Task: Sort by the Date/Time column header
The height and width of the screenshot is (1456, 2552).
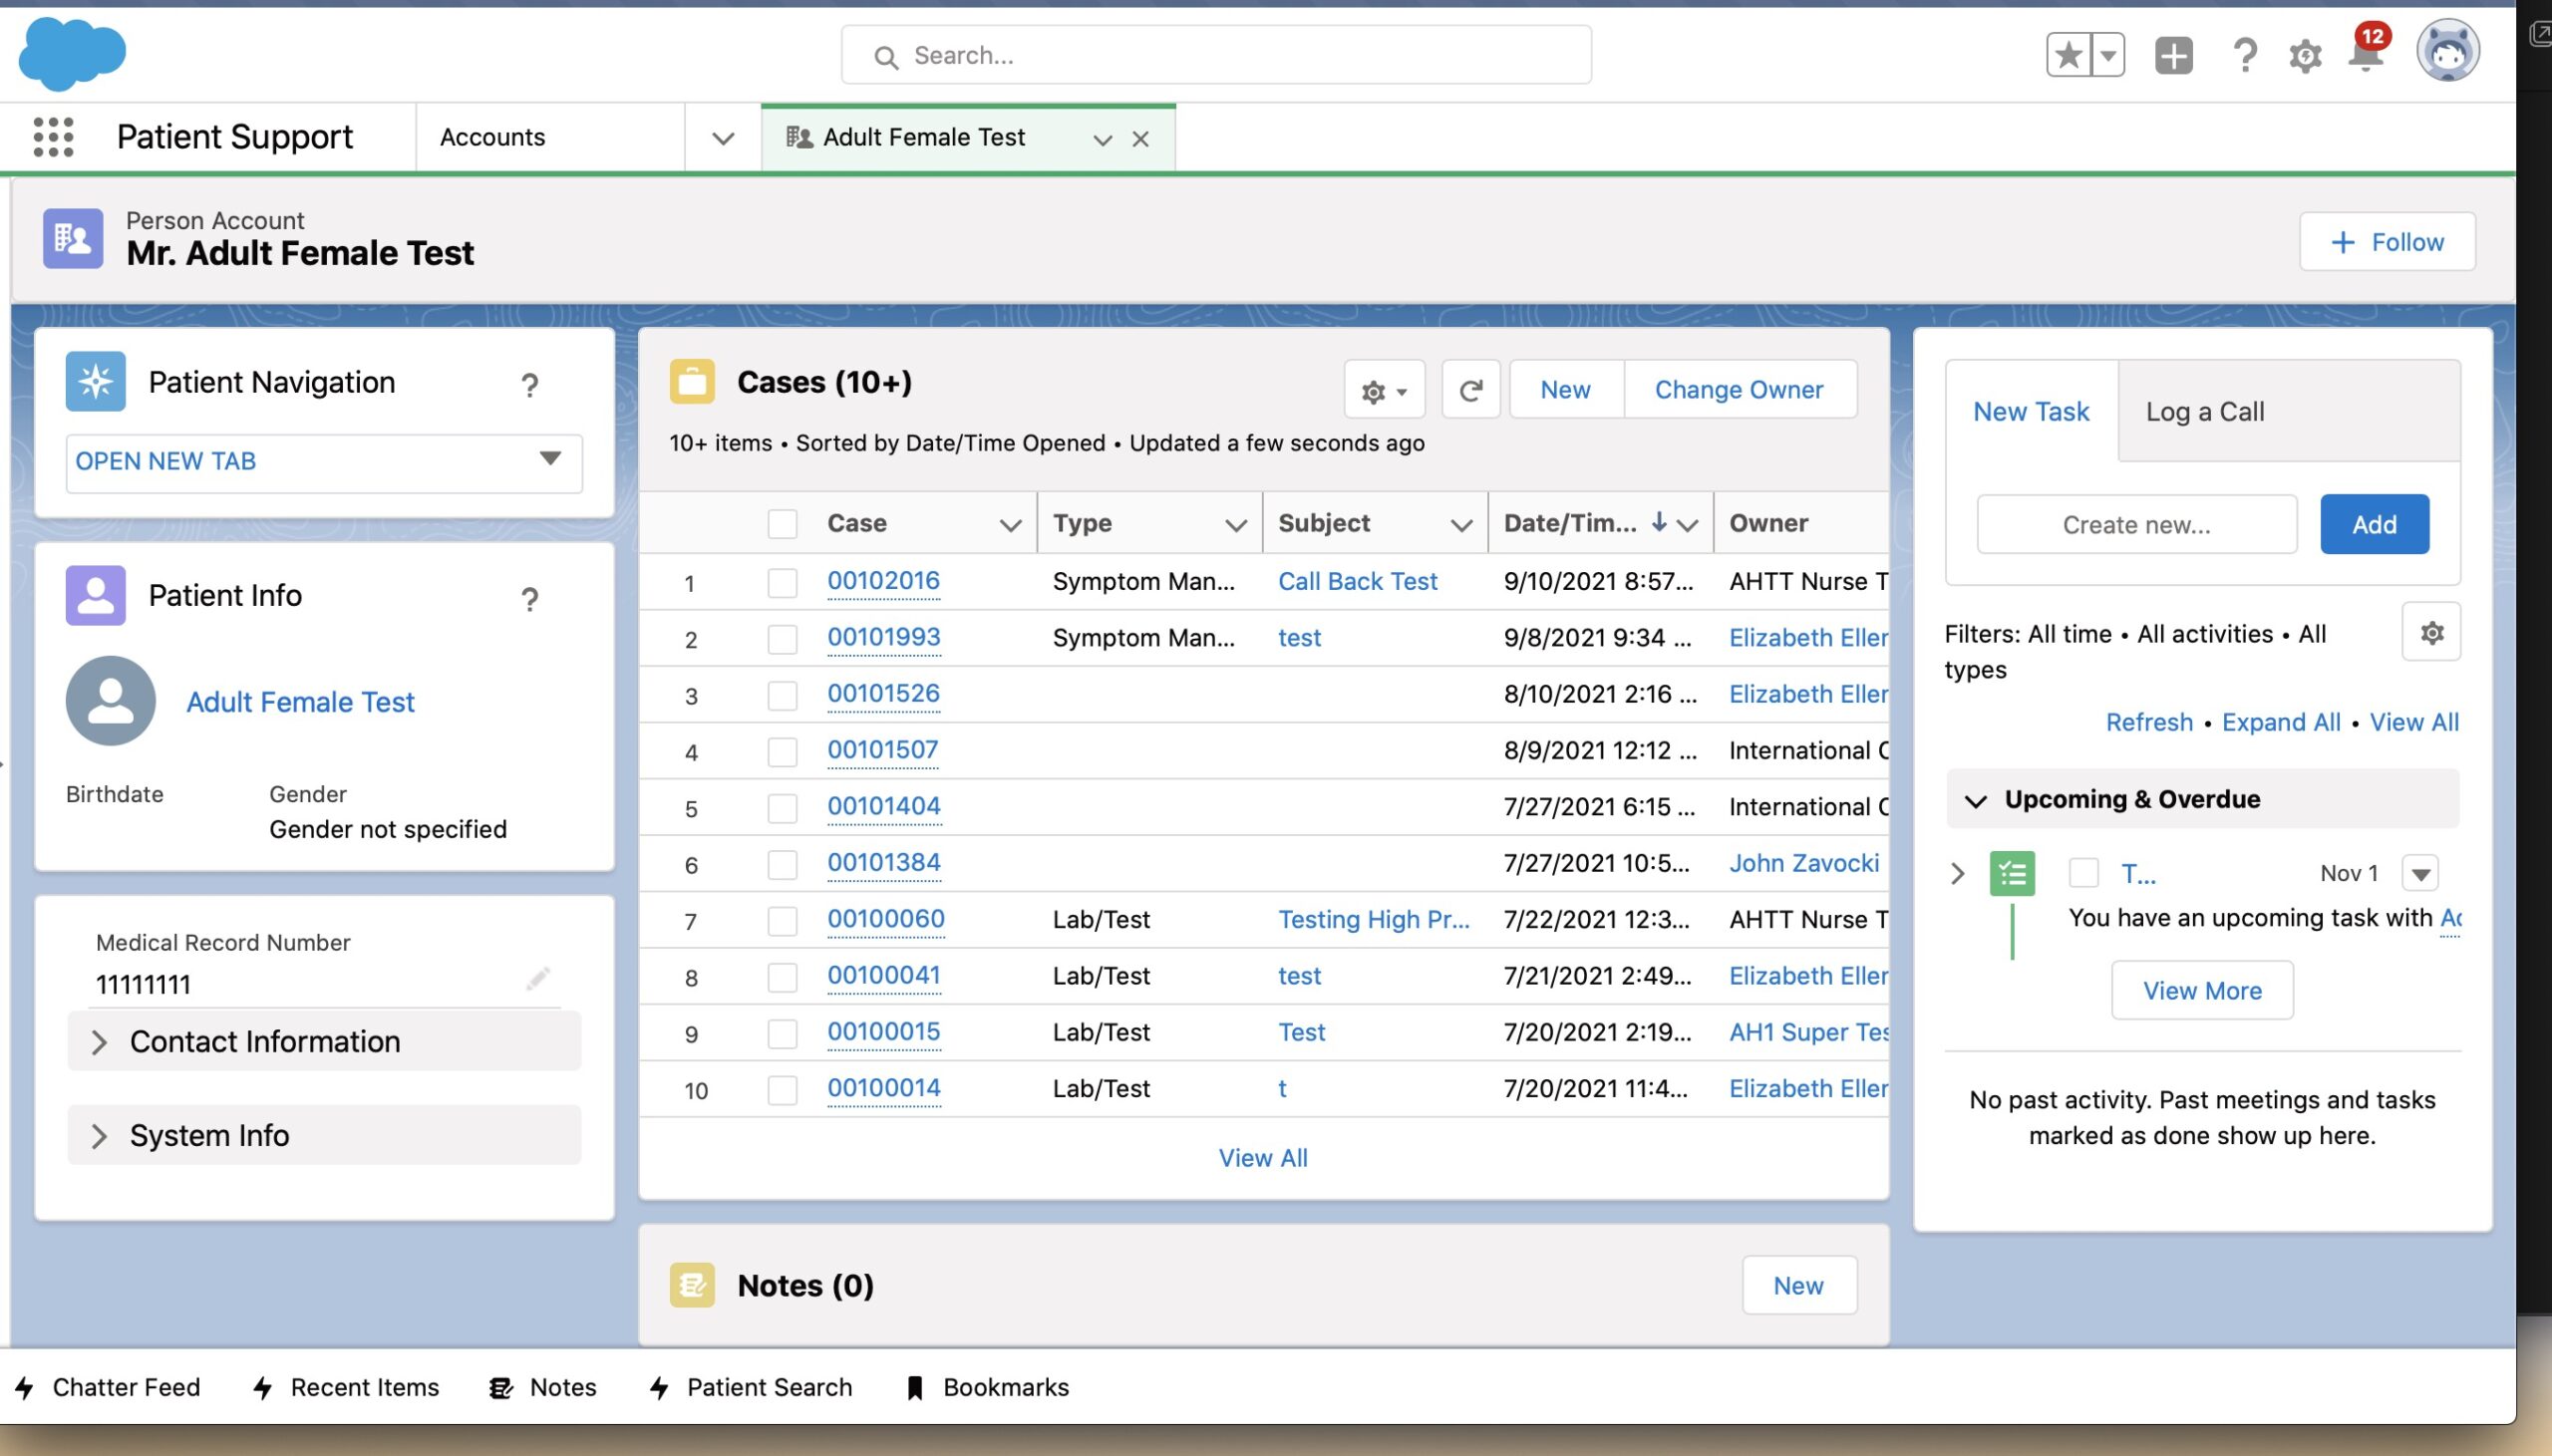Action: [1571, 523]
